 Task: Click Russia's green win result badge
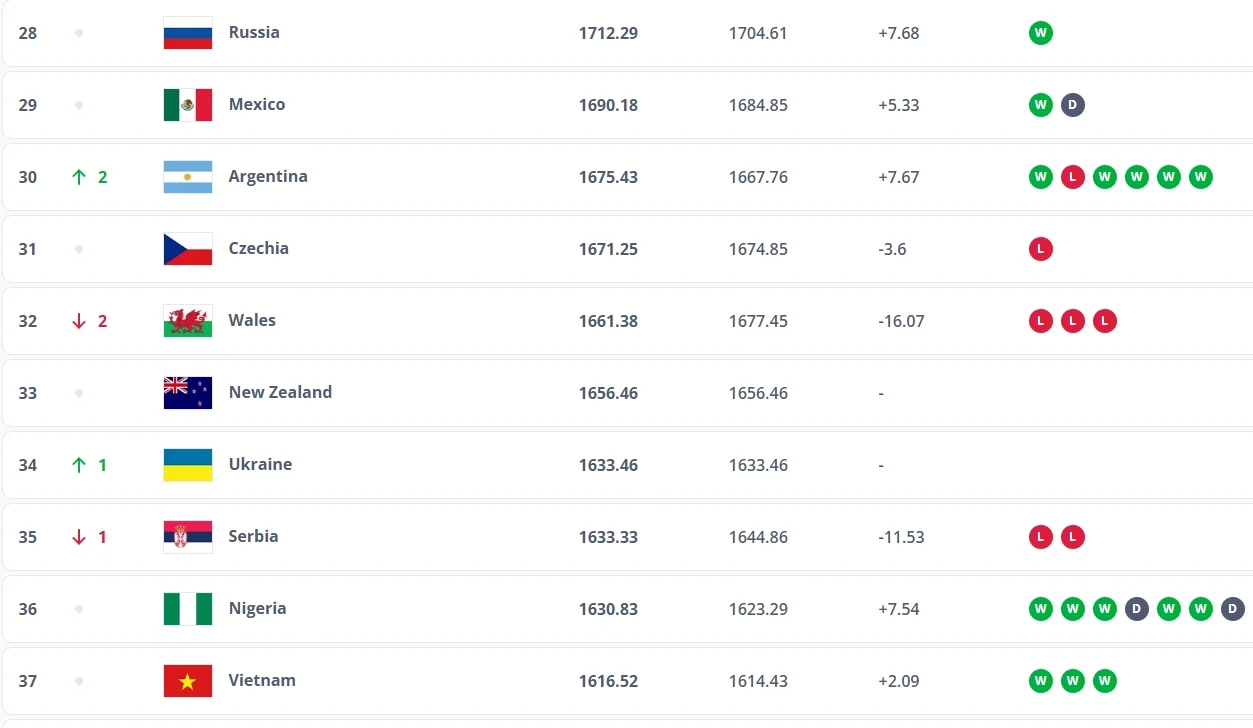click(1041, 33)
